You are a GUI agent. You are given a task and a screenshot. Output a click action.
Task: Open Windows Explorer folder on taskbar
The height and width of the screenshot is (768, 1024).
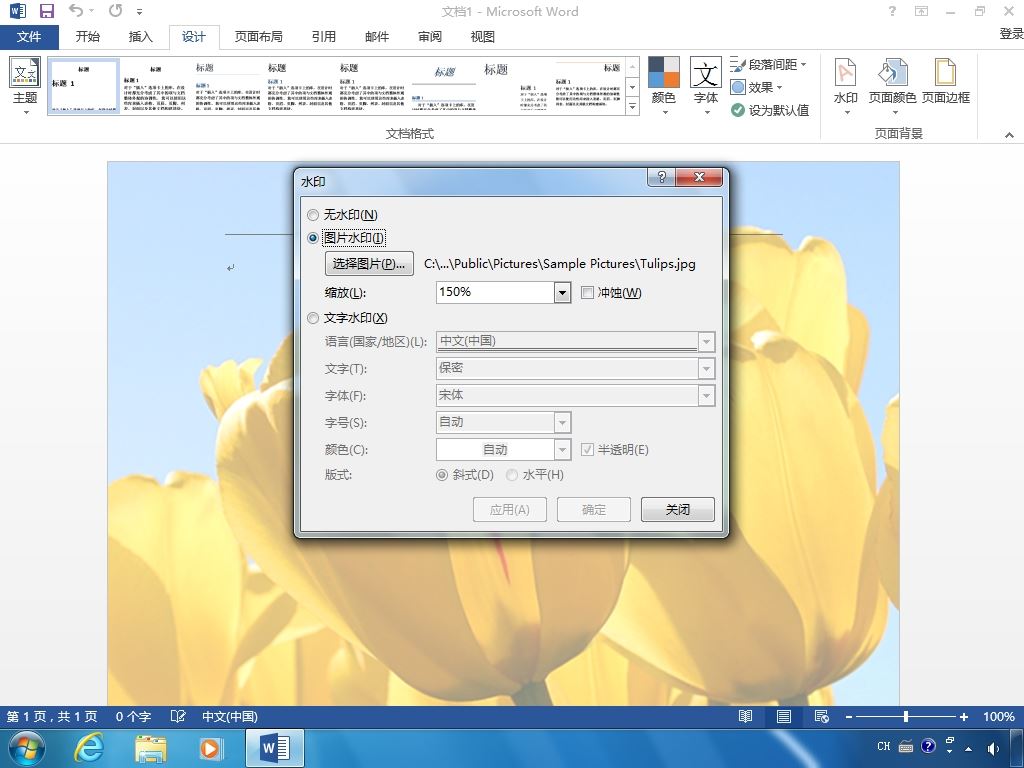pos(151,748)
